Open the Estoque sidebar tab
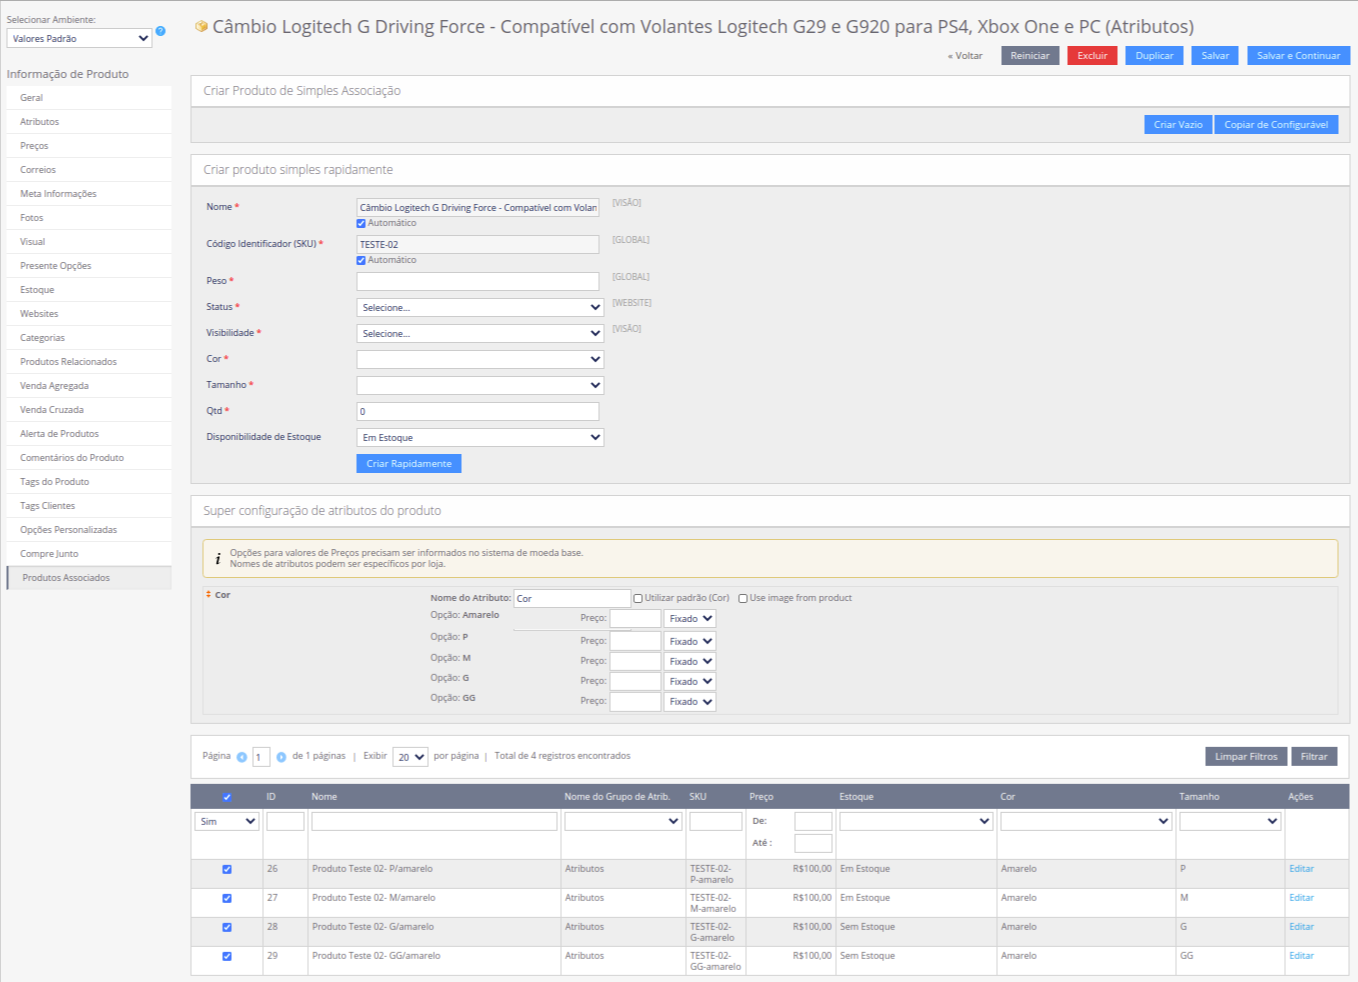This screenshot has width=1358, height=982. [89, 290]
